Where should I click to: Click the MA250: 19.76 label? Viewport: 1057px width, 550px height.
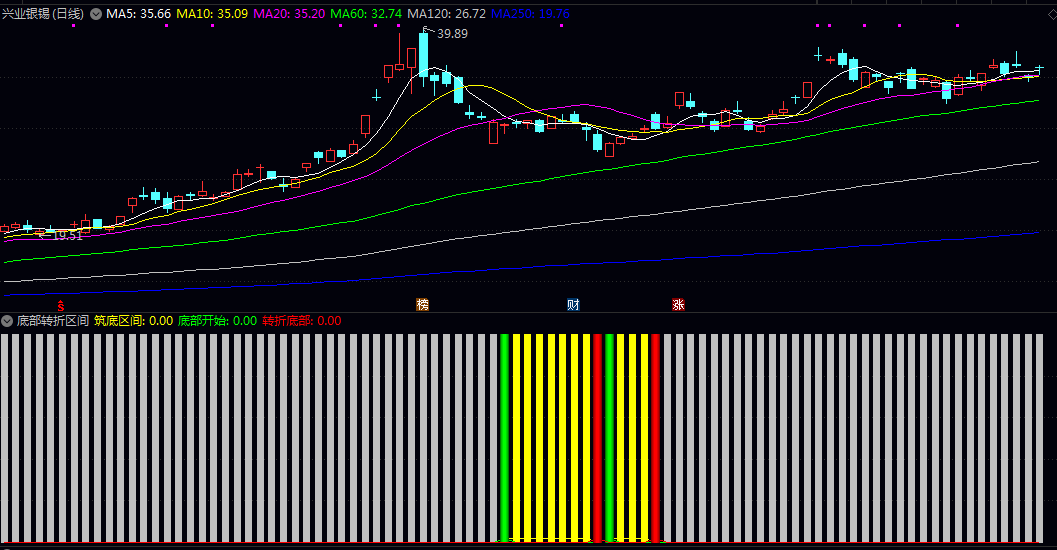531,13
